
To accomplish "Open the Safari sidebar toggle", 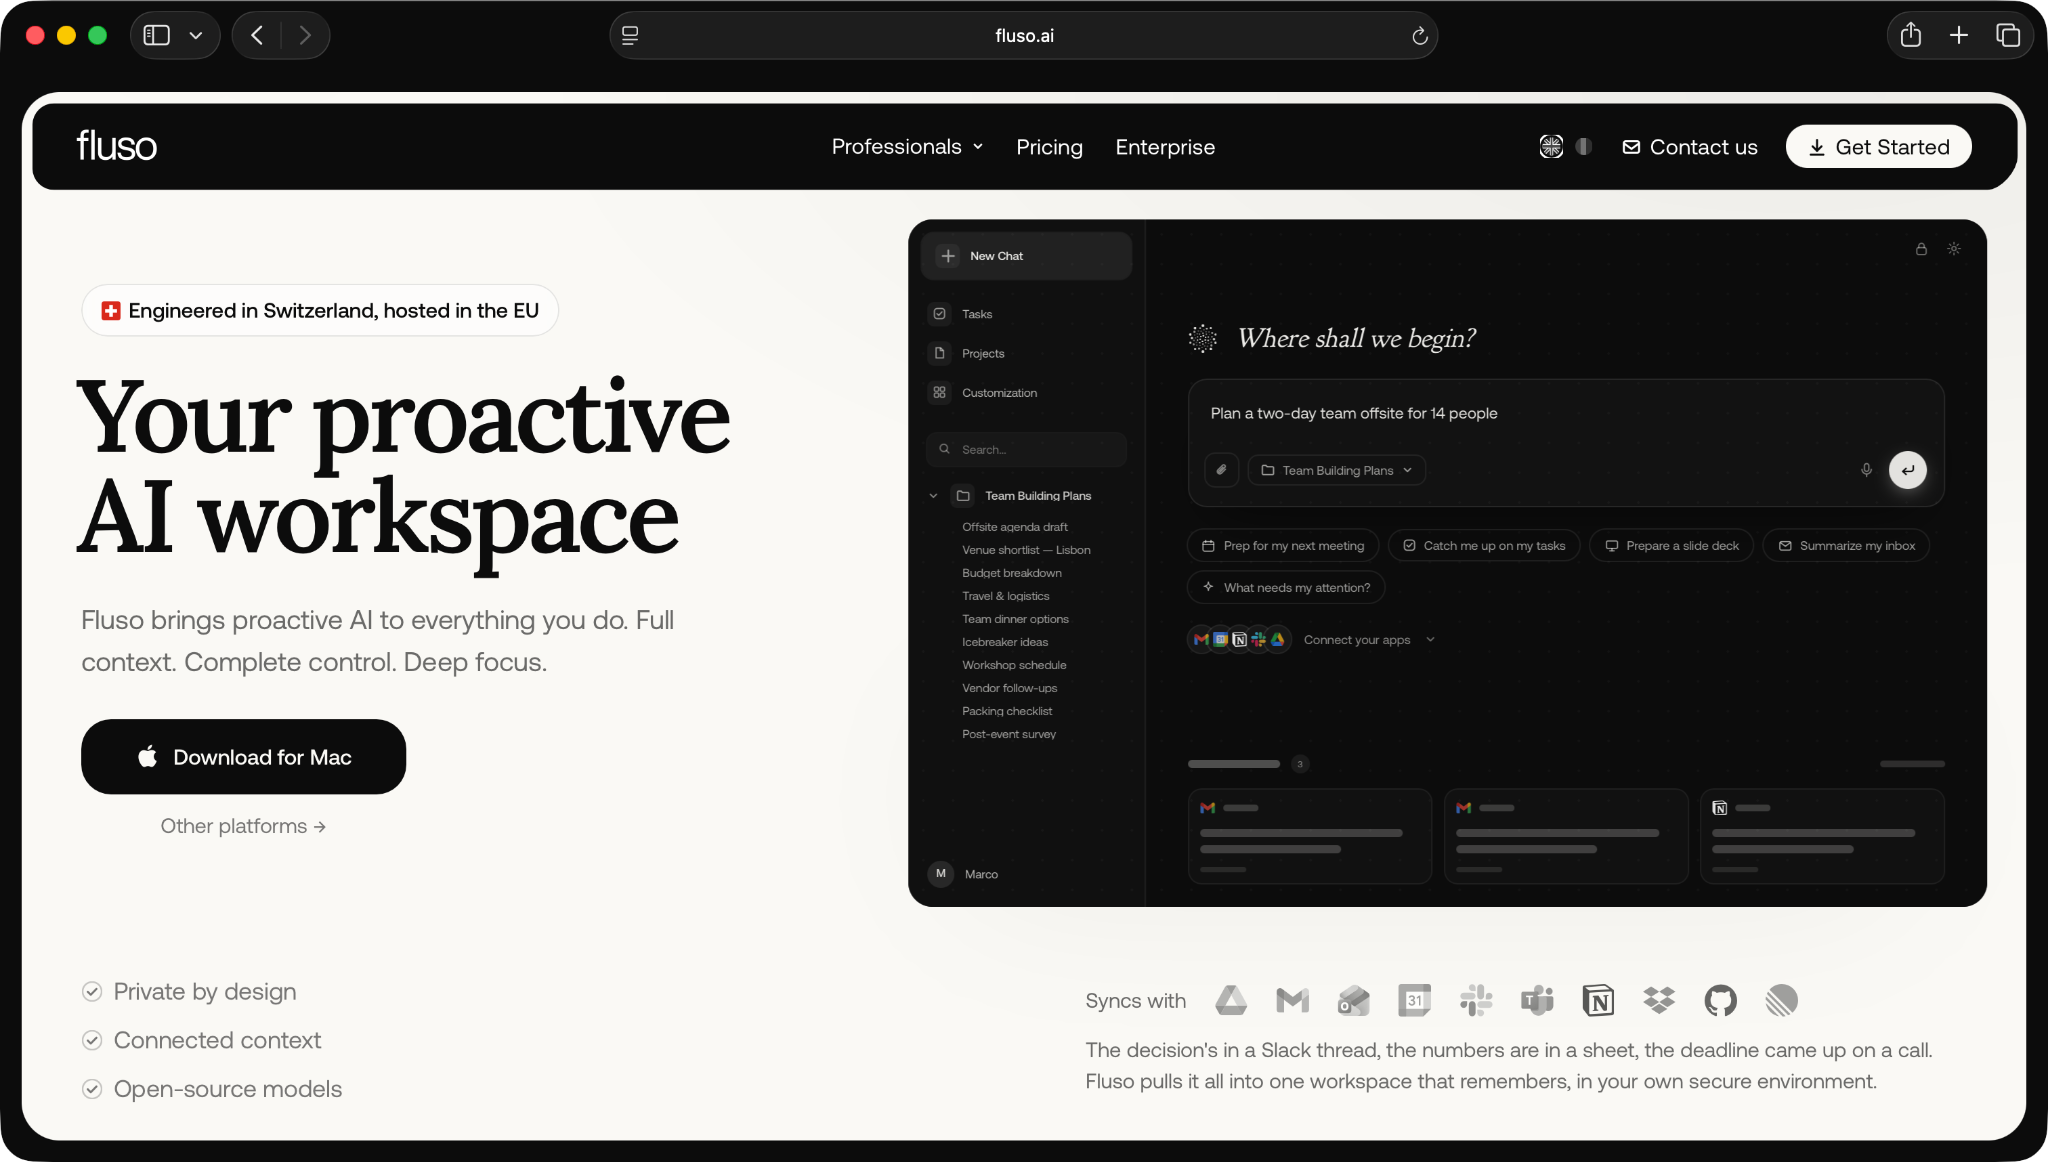I will point(157,35).
